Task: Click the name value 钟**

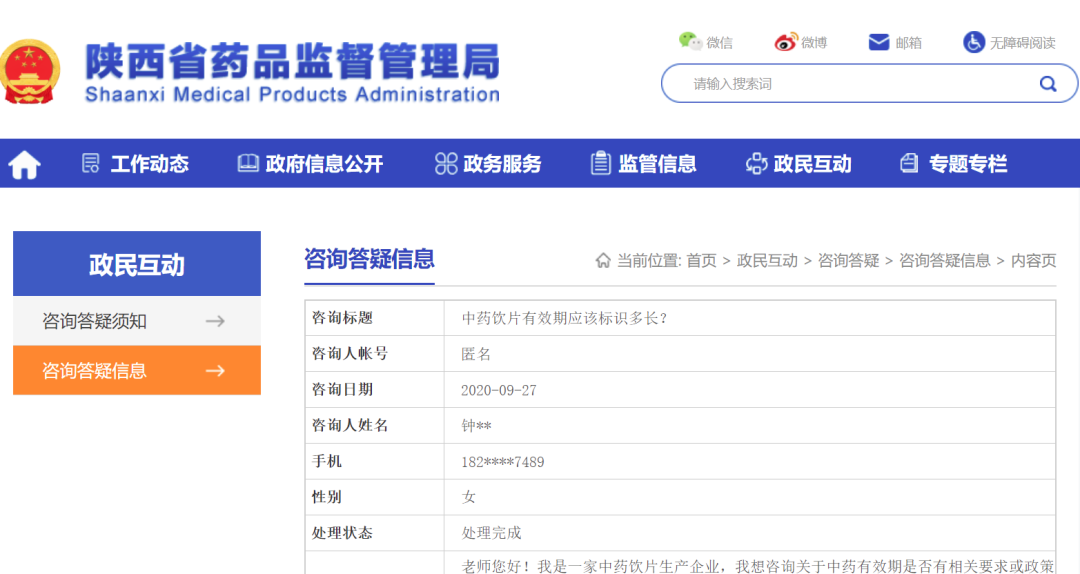Action: tap(476, 426)
